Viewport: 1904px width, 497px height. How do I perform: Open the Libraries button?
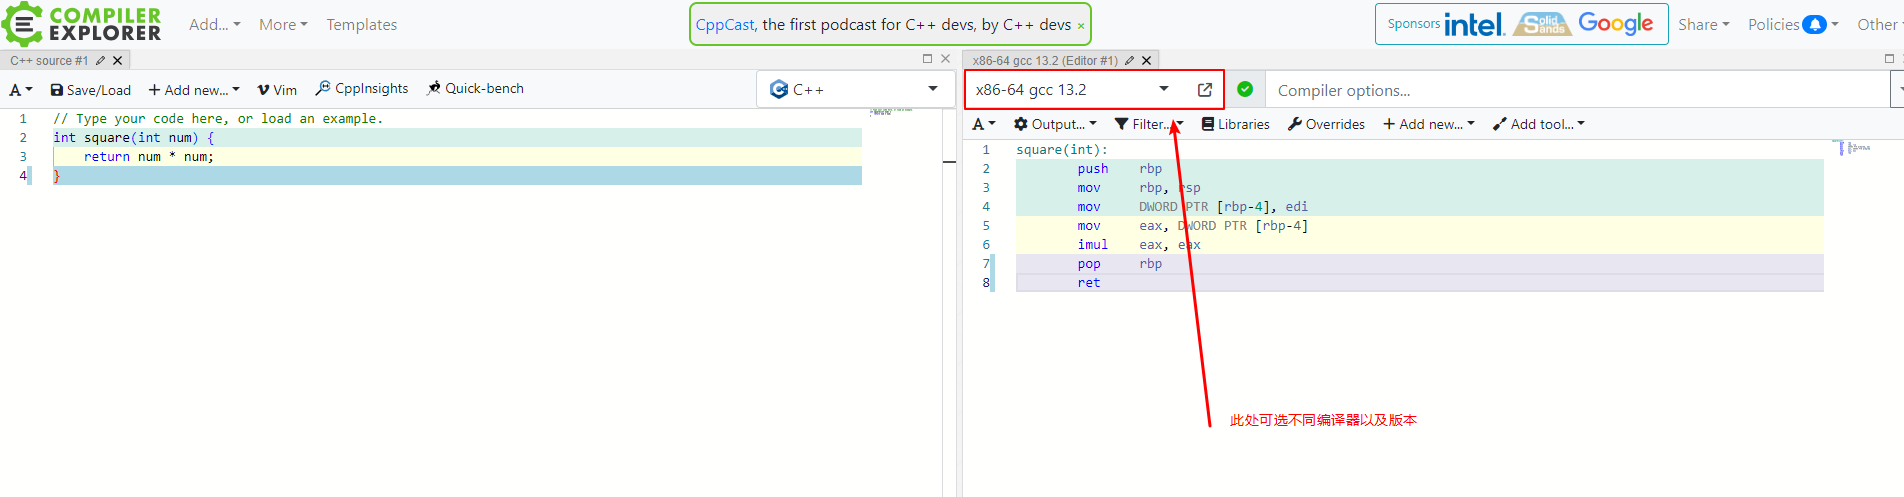coord(1235,124)
